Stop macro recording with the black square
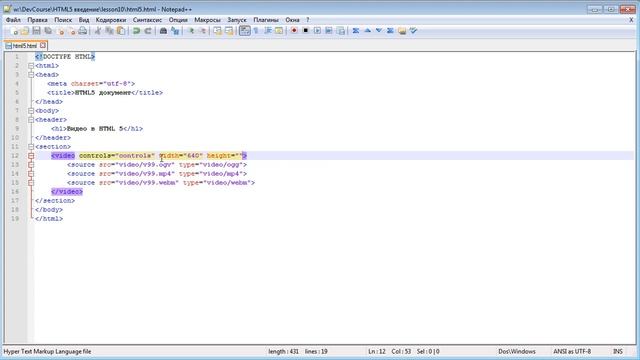The height and width of the screenshot is (360, 640). click(x=305, y=31)
